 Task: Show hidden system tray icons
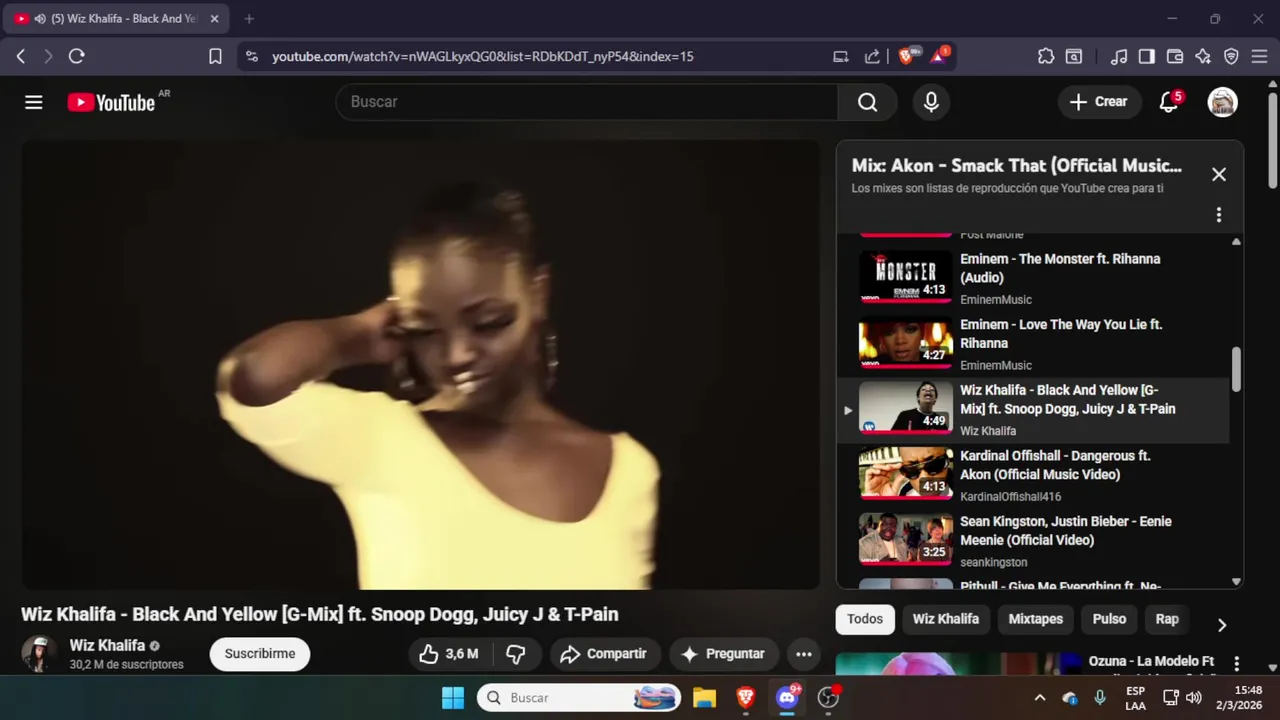pyautogui.click(x=1039, y=698)
